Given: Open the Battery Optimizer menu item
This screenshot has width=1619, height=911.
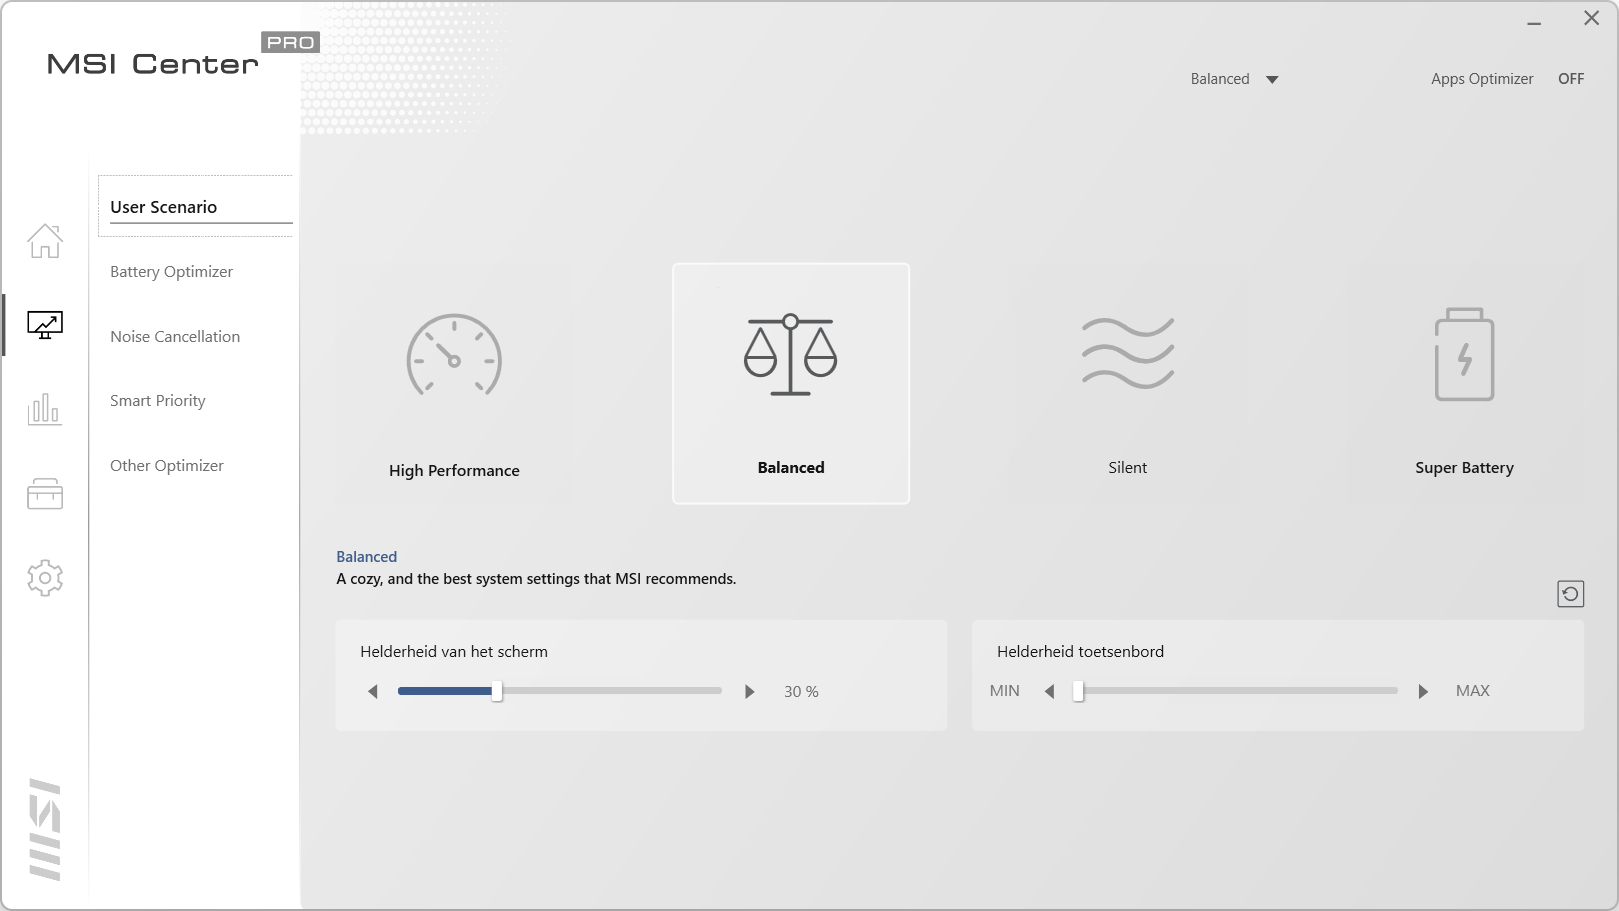Looking at the screenshot, I should pyautogui.click(x=171, y=272).
